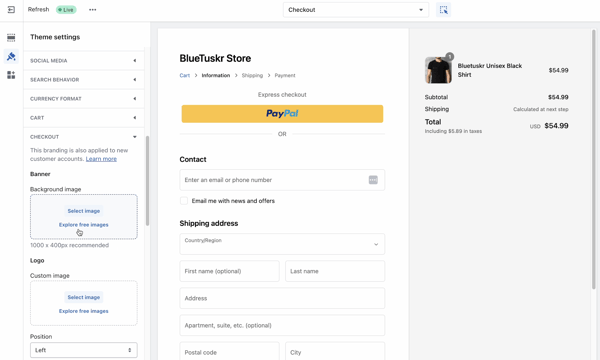Click the Shipping breadcrumb step

click(x=252, y=75)
